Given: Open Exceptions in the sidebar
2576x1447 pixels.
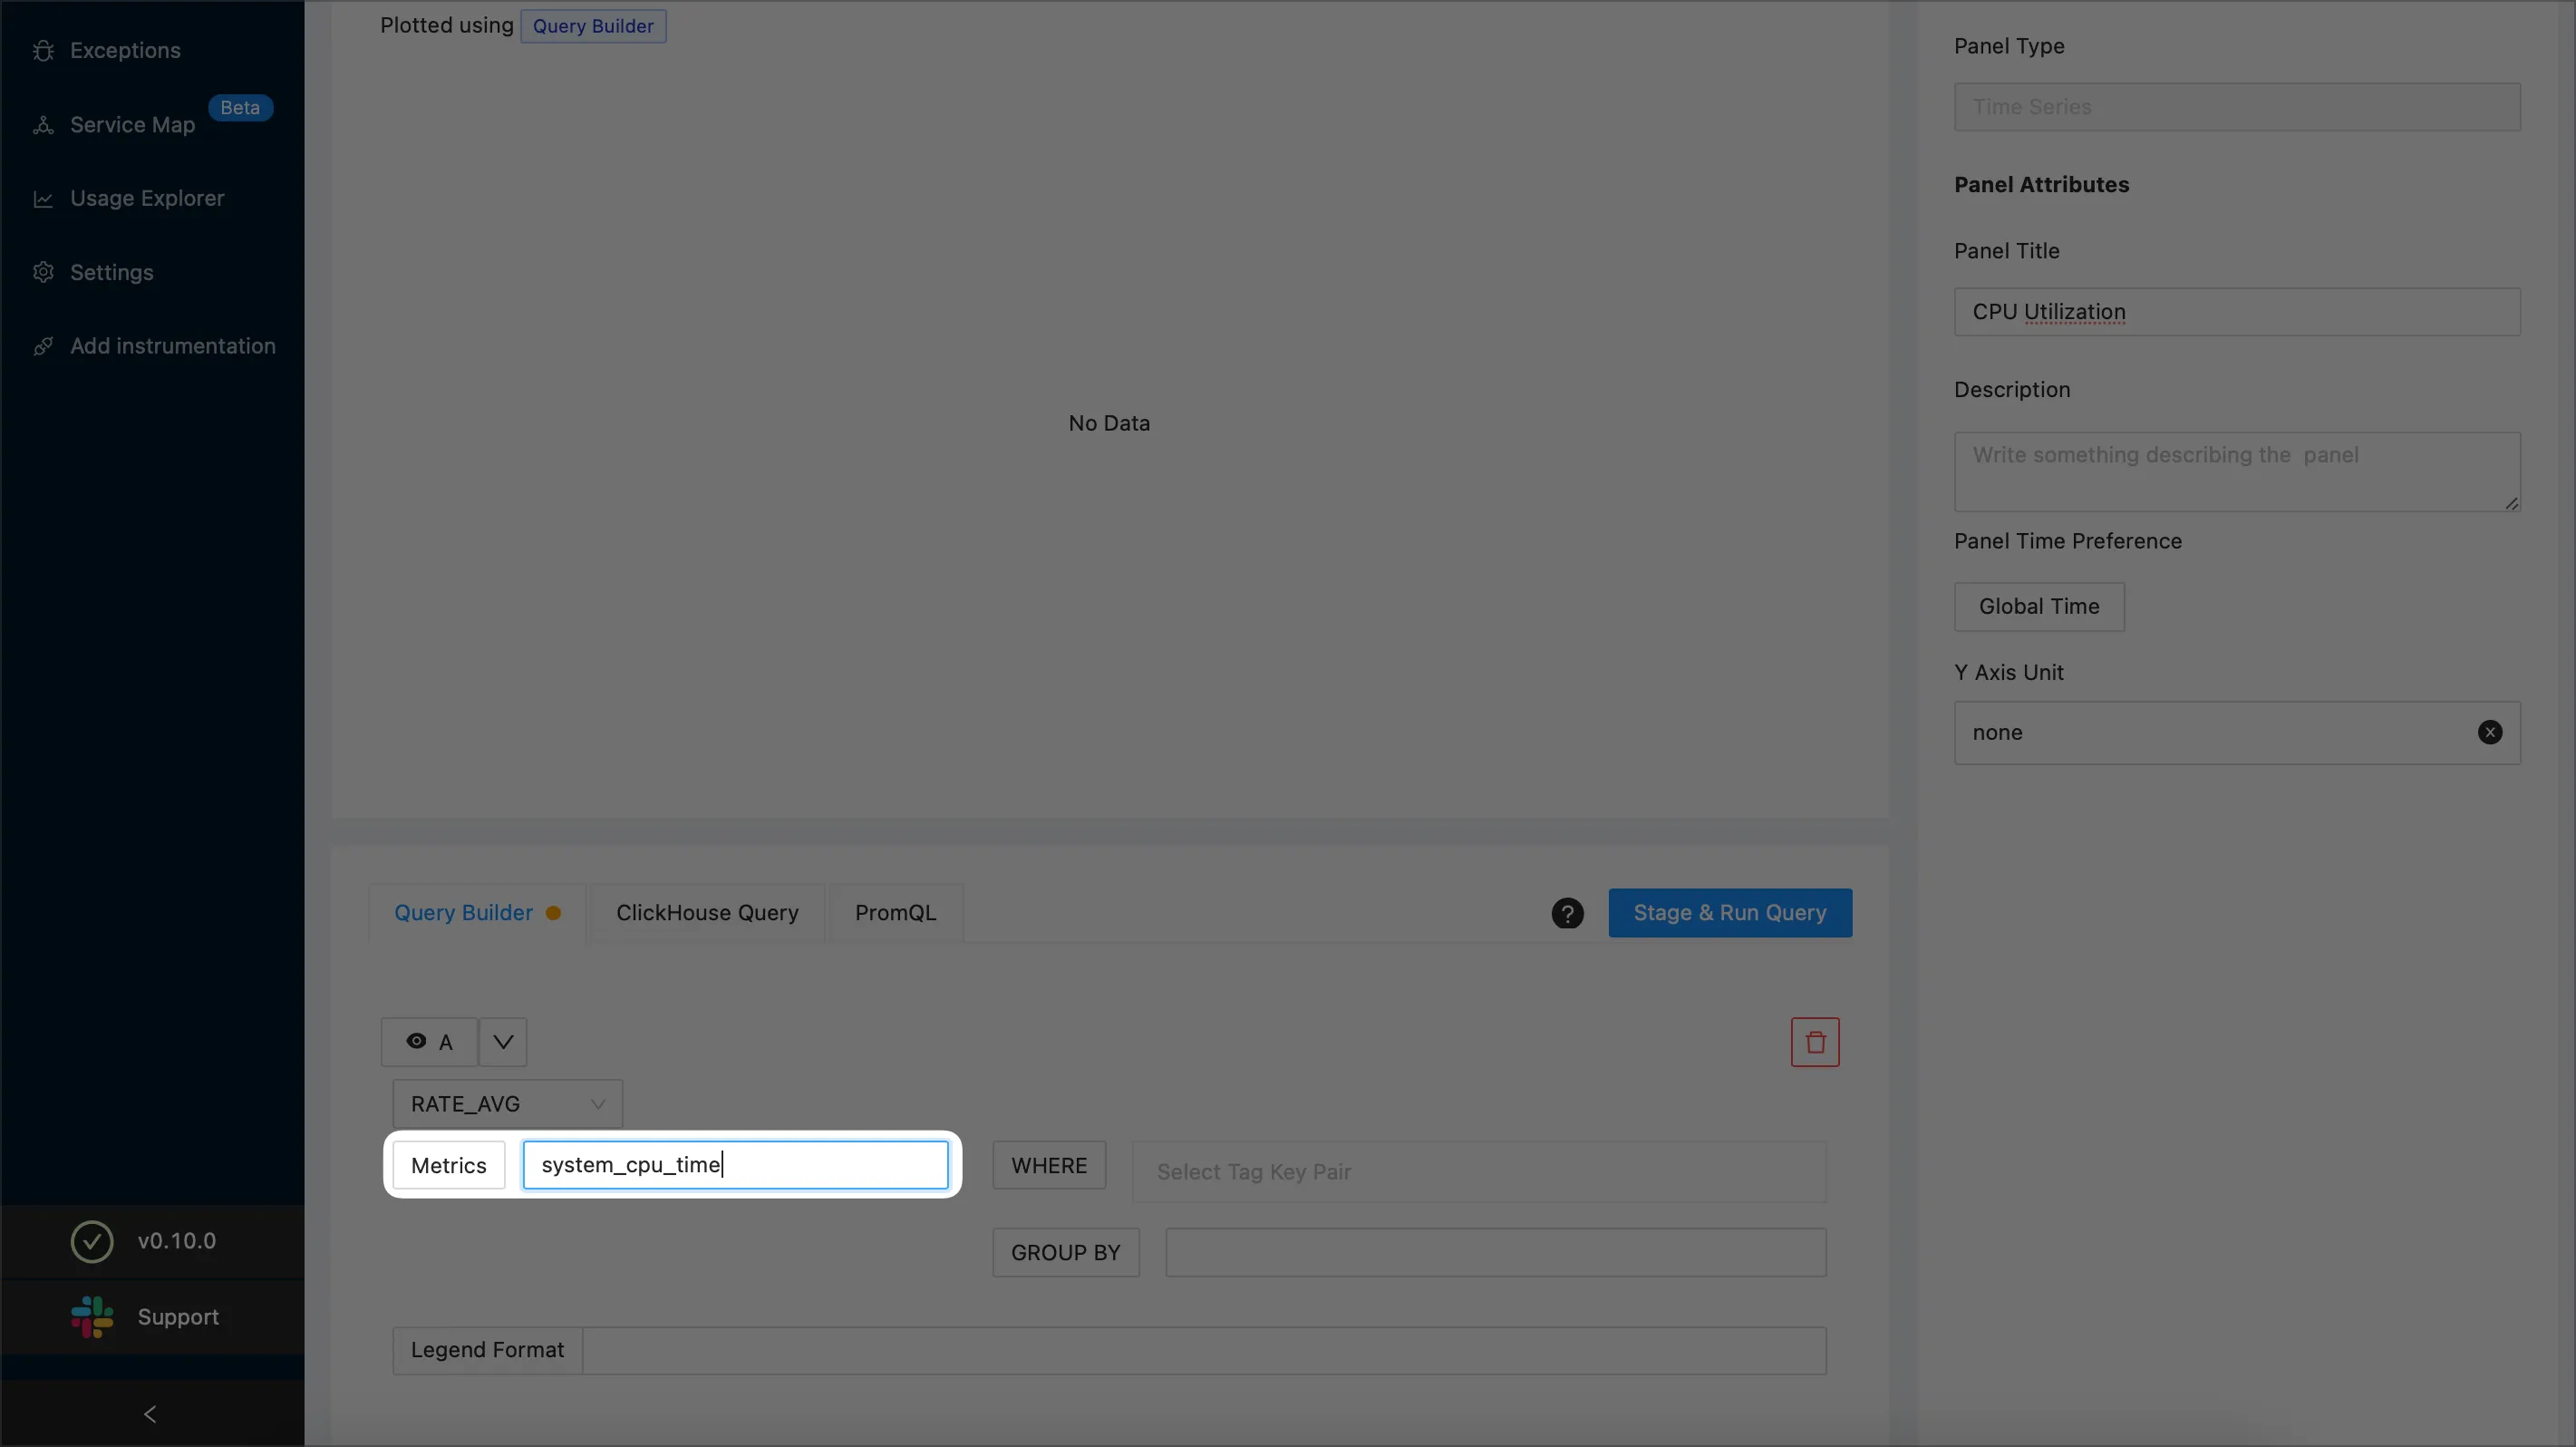Looking at the screenshot, I should (x=125, y=51).
